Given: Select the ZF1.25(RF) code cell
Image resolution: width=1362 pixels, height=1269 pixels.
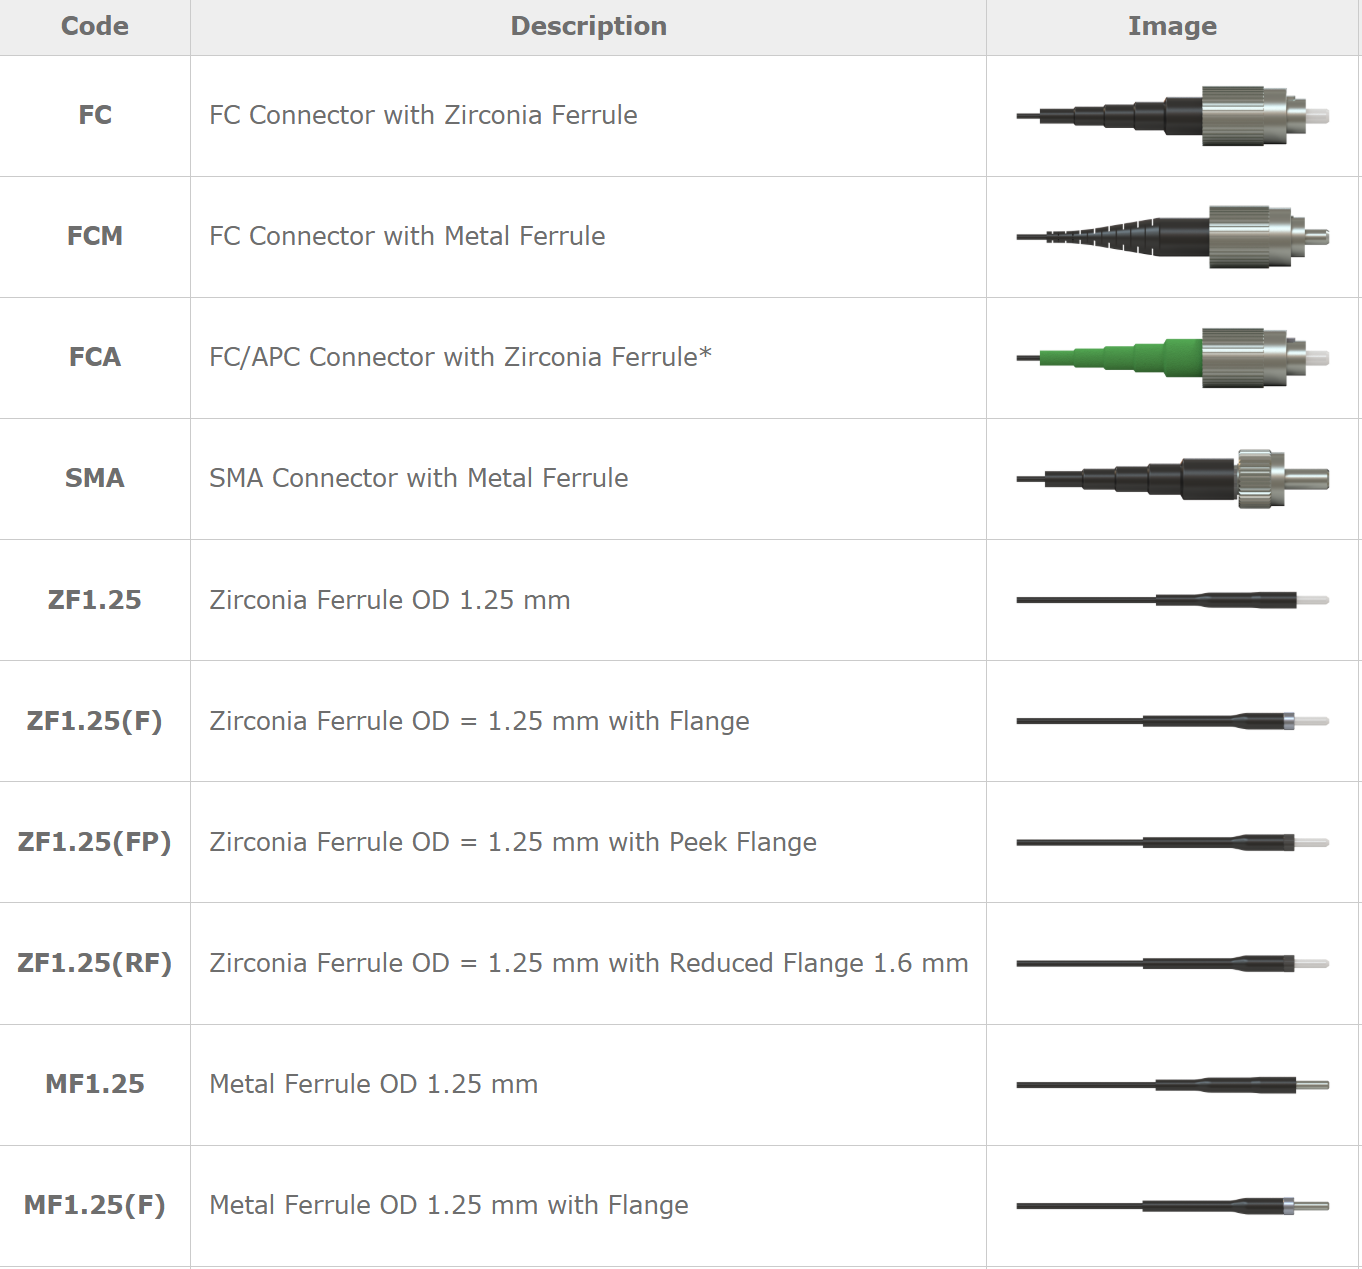Looking at the screenshot, I should point(95,963).
